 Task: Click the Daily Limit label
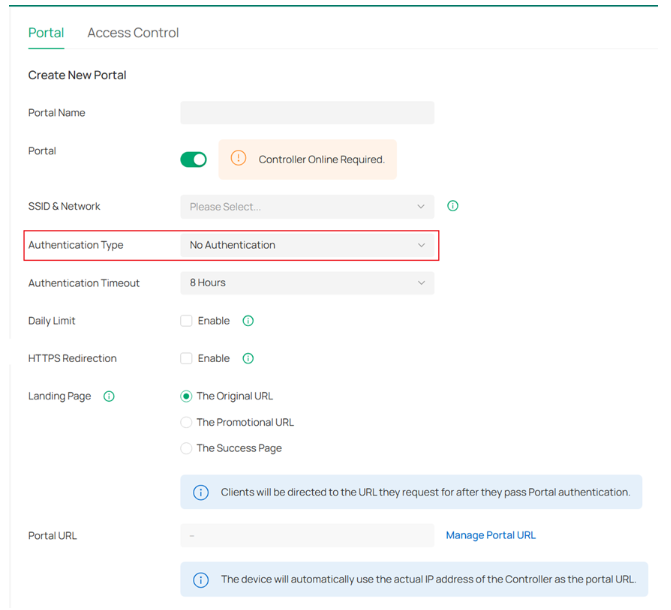[x=52, y=321]
